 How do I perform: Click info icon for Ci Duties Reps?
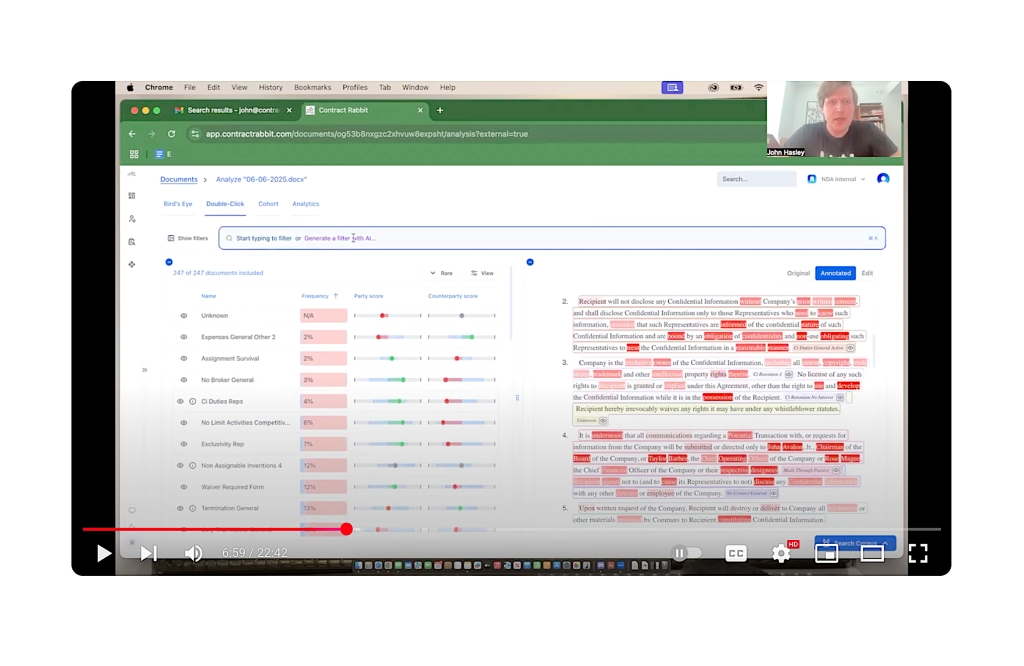pos(193,401)
